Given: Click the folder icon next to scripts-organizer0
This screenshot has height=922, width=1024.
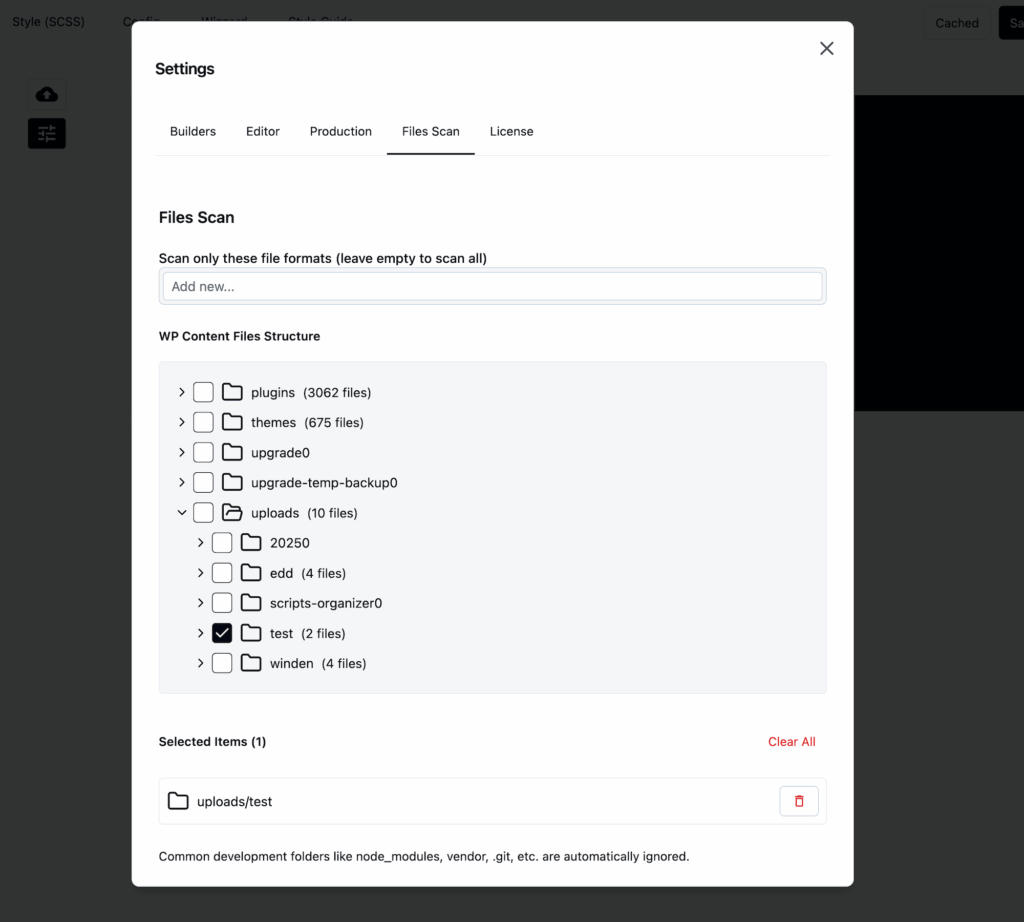Looking at the screenshot, I should (250, 602).
